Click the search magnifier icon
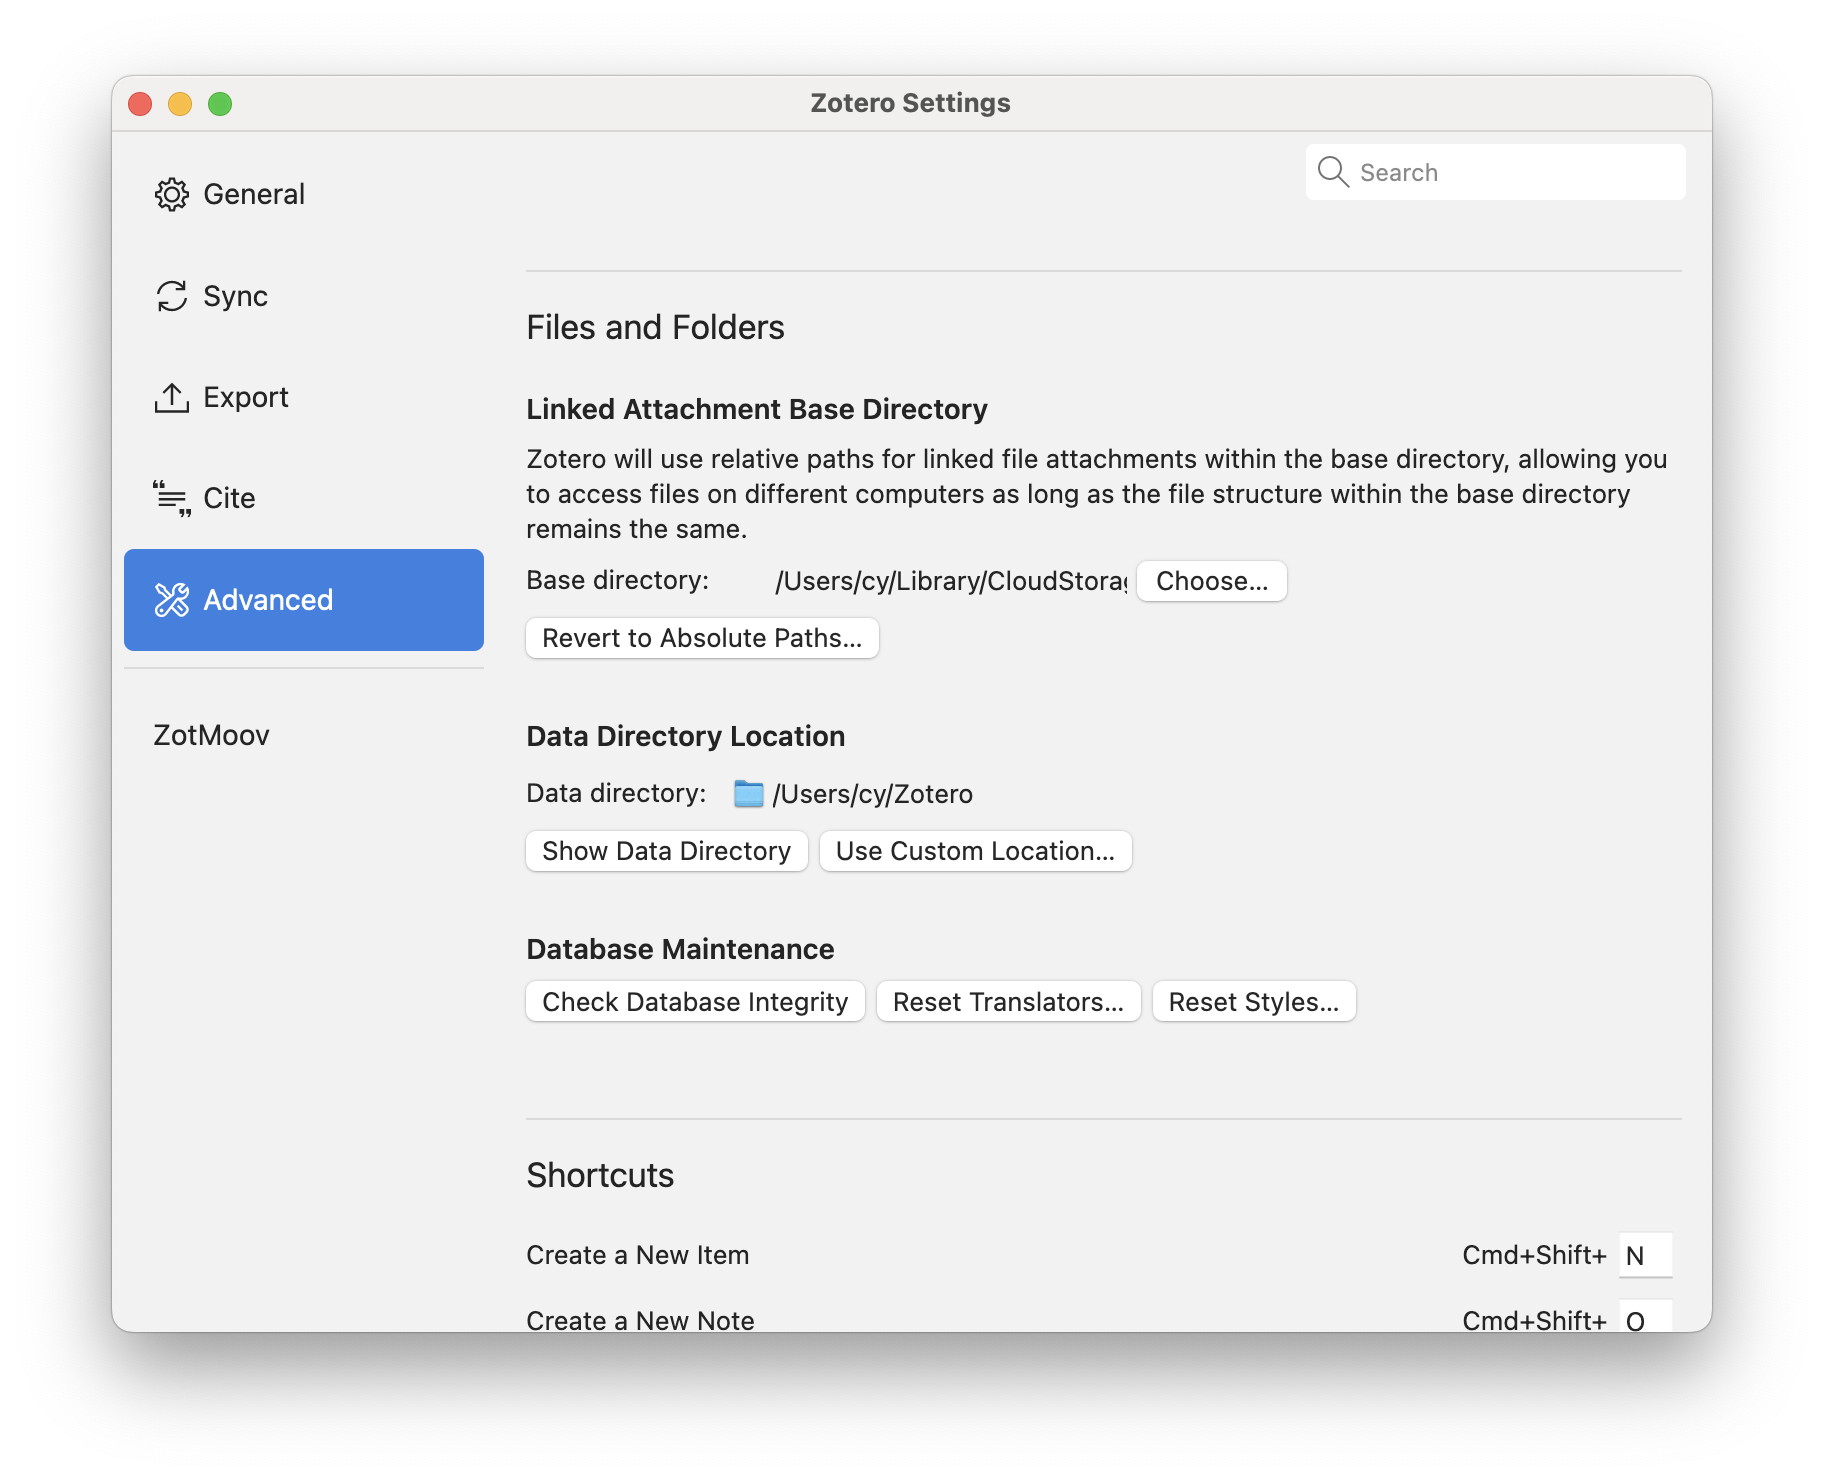The image size is (1824, 1480). (1332, 172)
